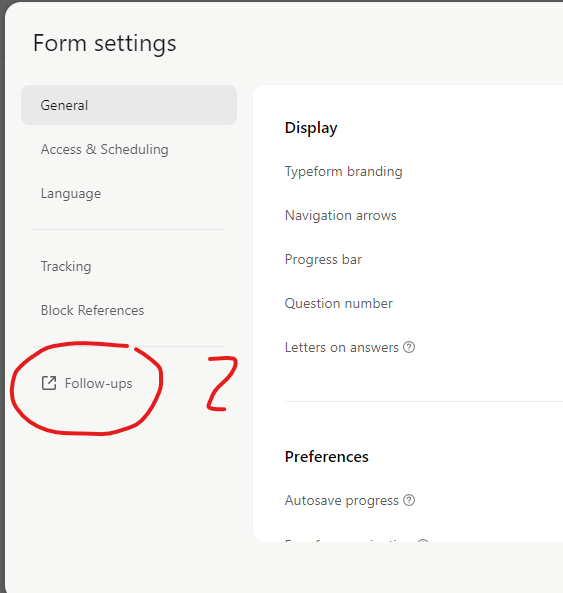Image resolution: width=563 pixels, height=593 pixels.
Task: Click the hand-drawn red number annotation
Action: (x=222, y=383)
